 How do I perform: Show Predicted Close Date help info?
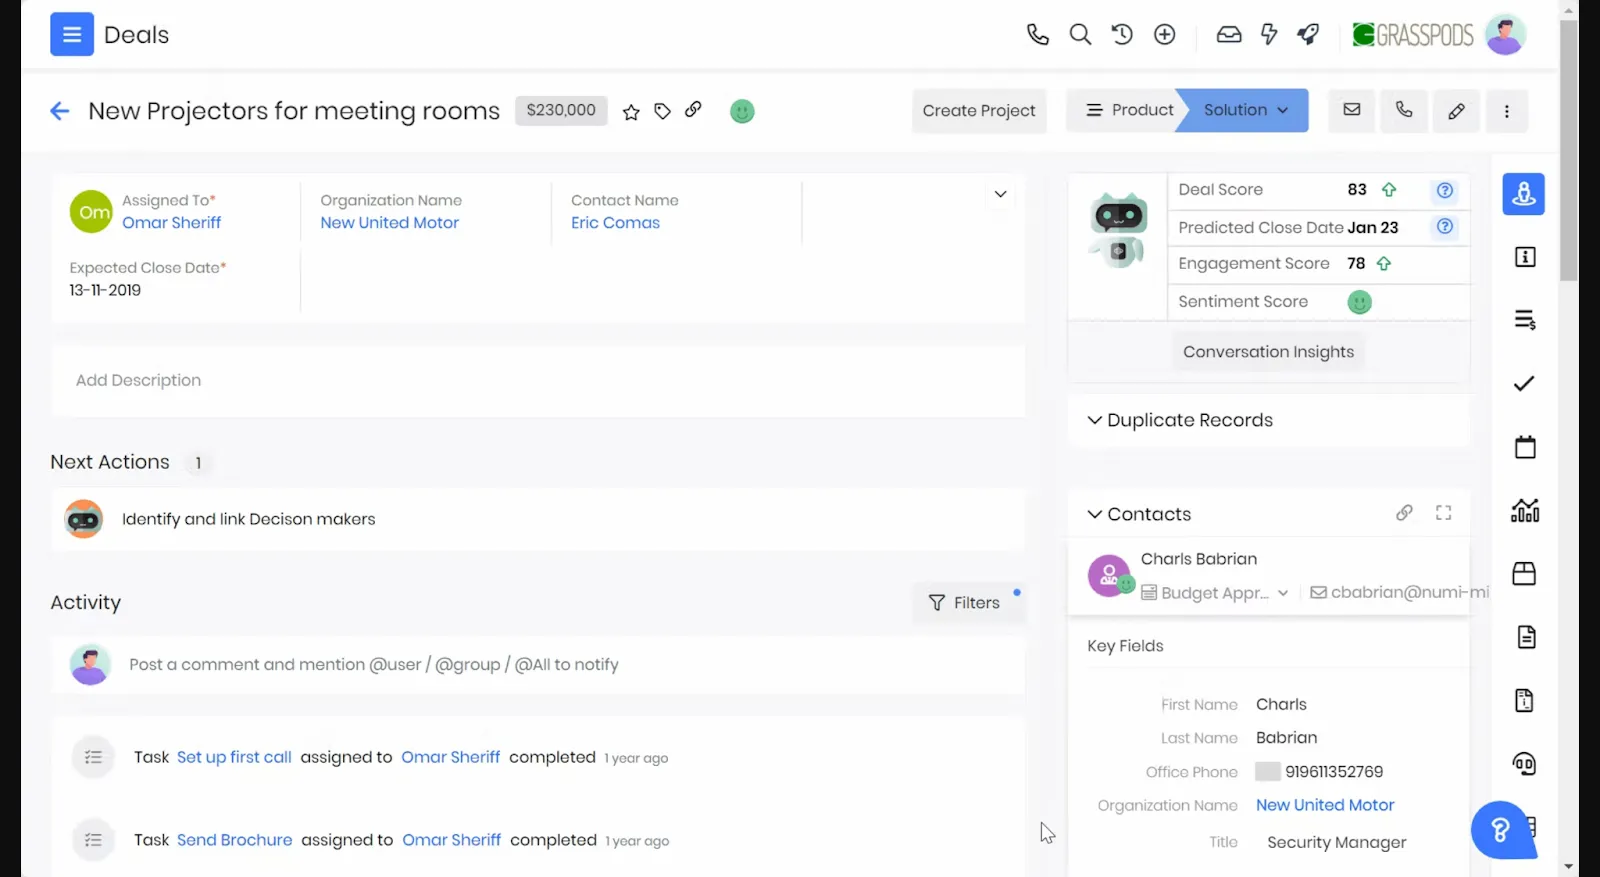[x=1445, y=227]
